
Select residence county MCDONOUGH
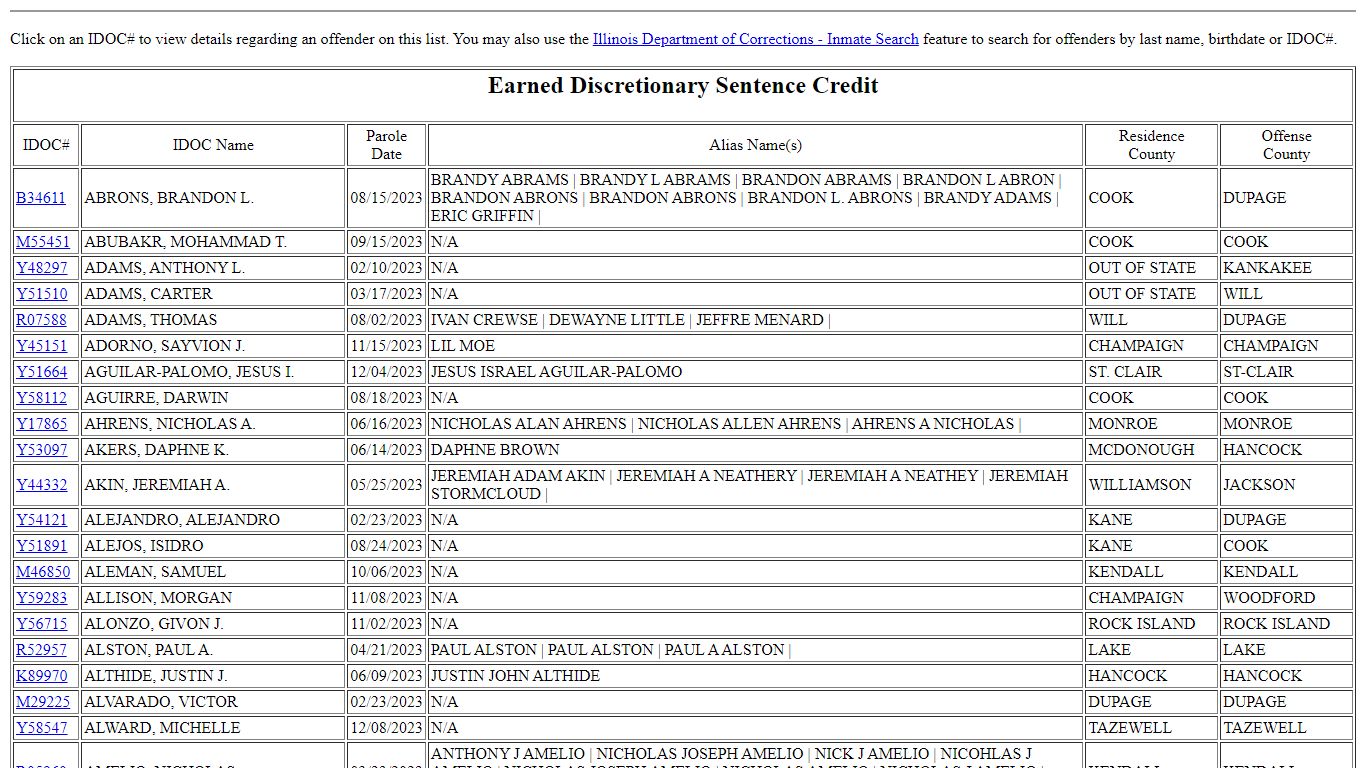tap(1144, 450)
